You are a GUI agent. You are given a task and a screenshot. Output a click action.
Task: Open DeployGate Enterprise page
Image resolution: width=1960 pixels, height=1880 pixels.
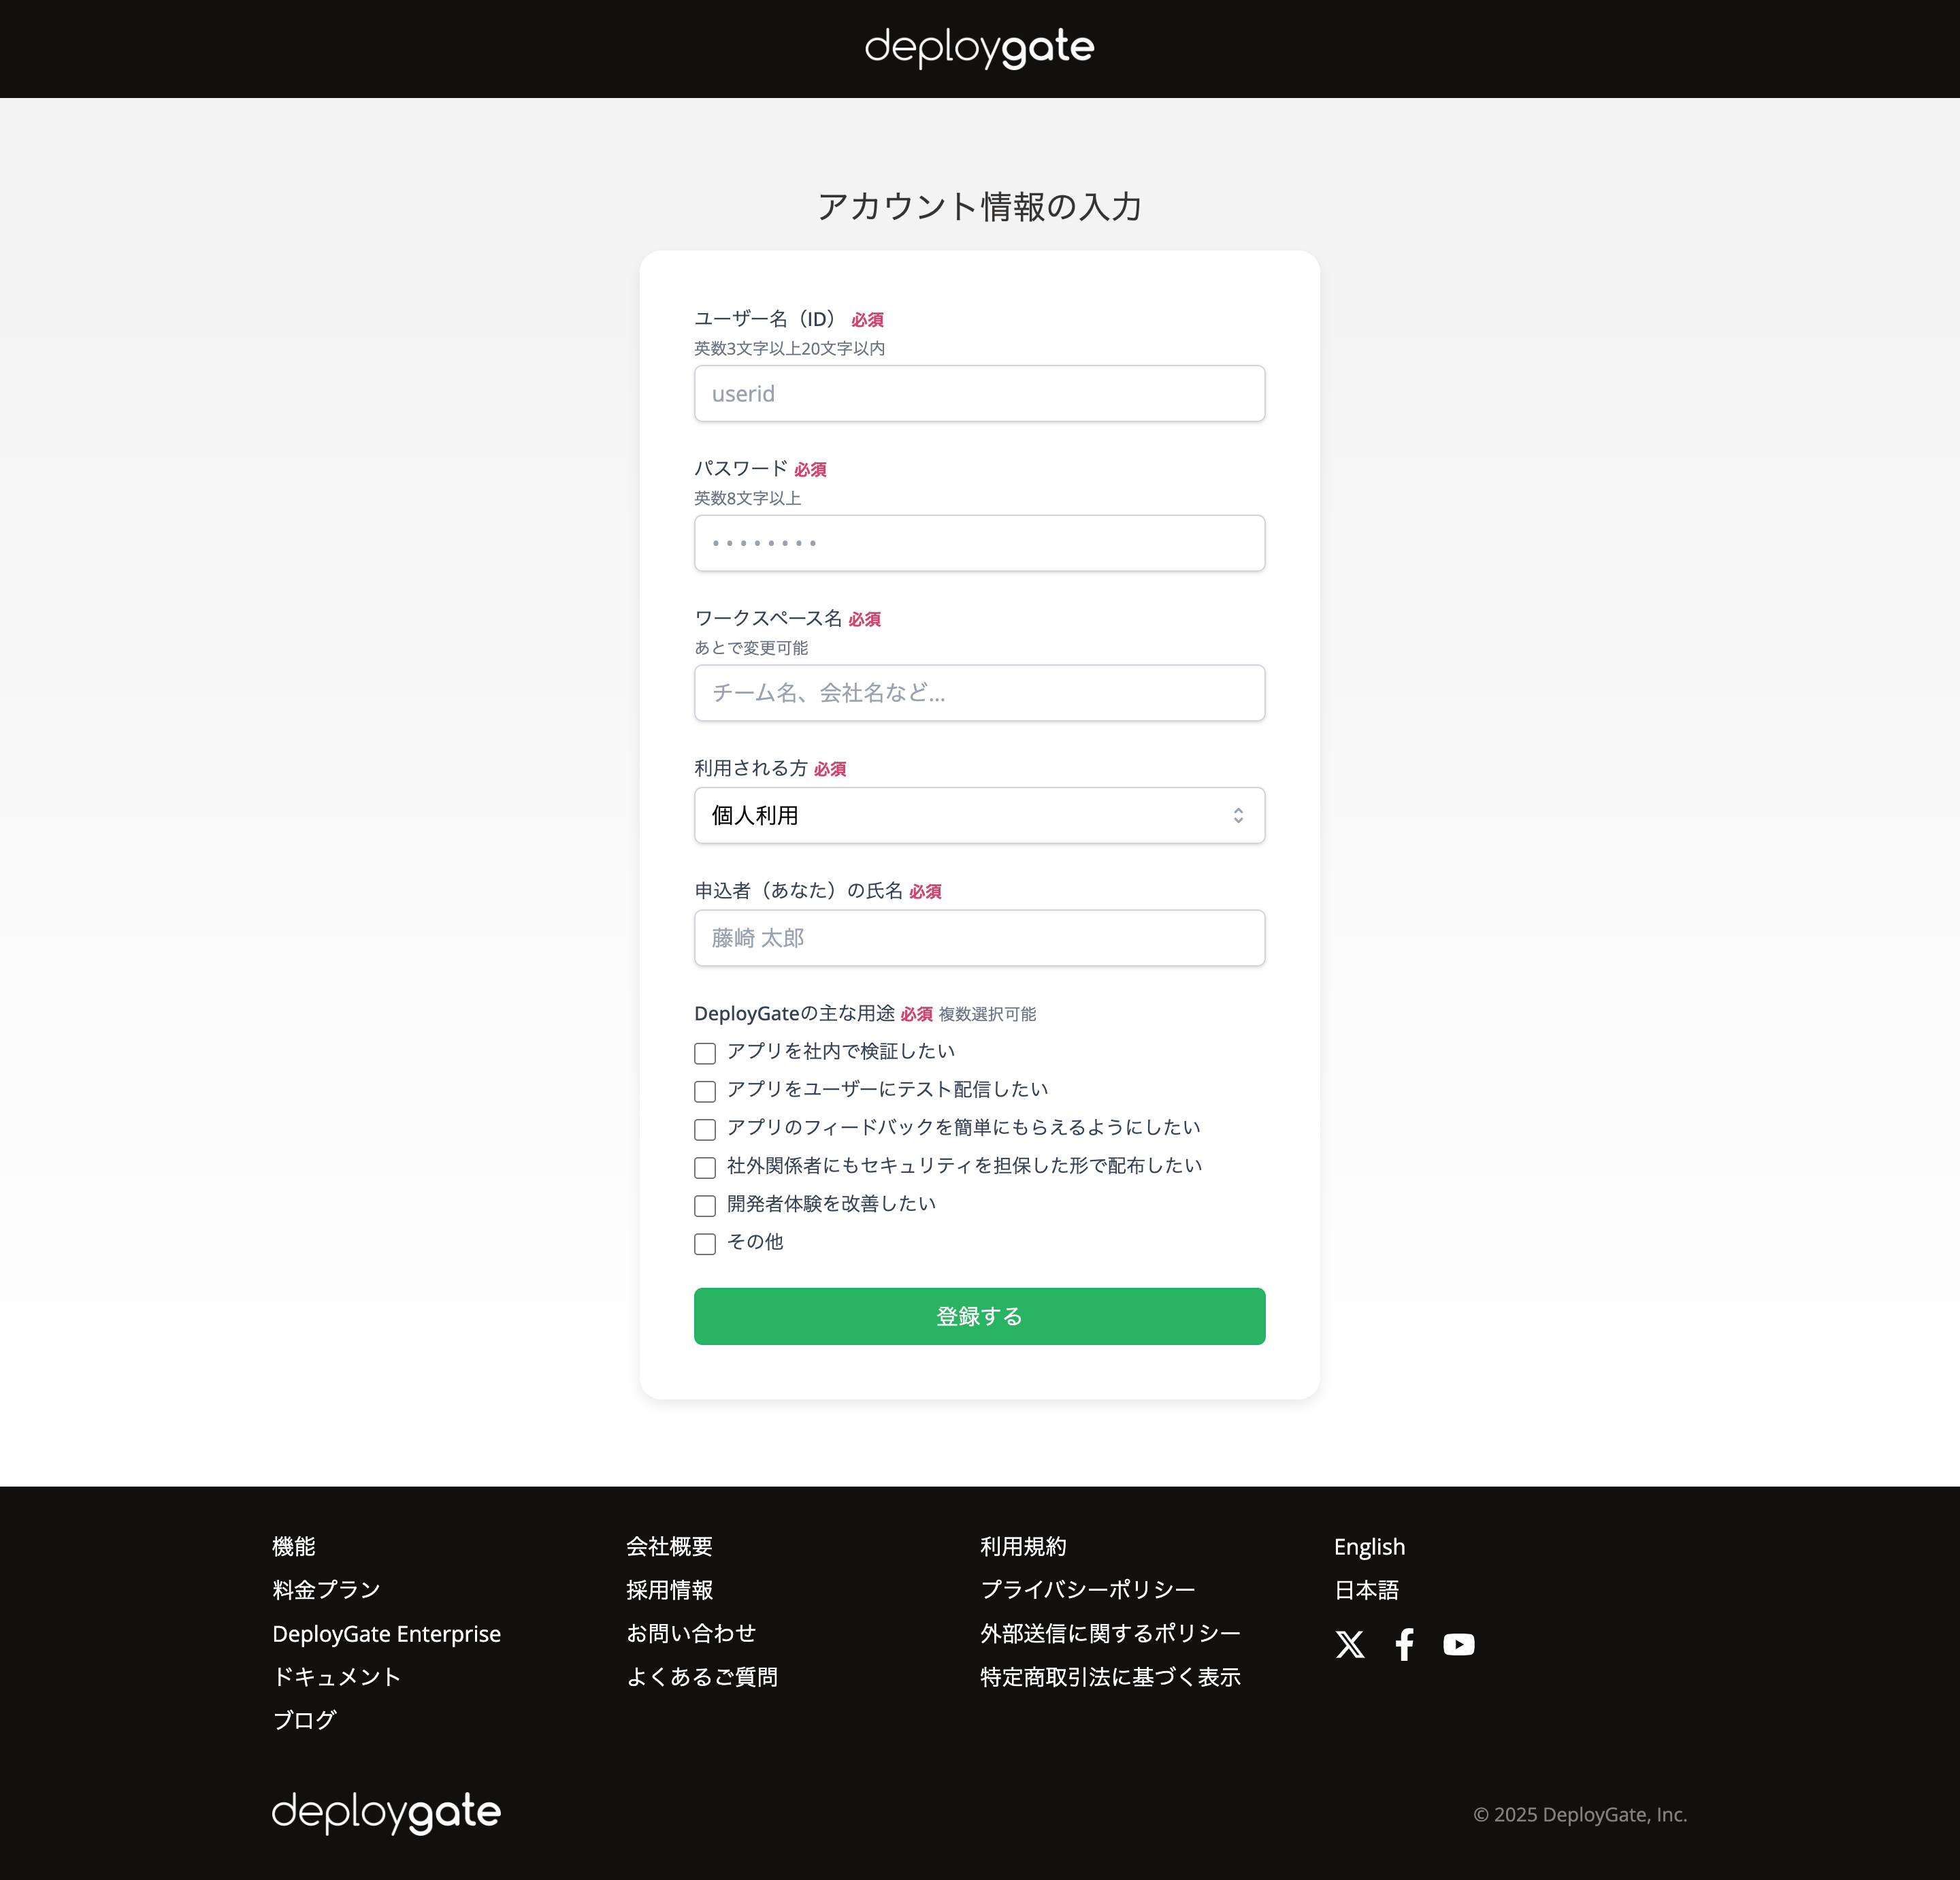click(387, 1633)
